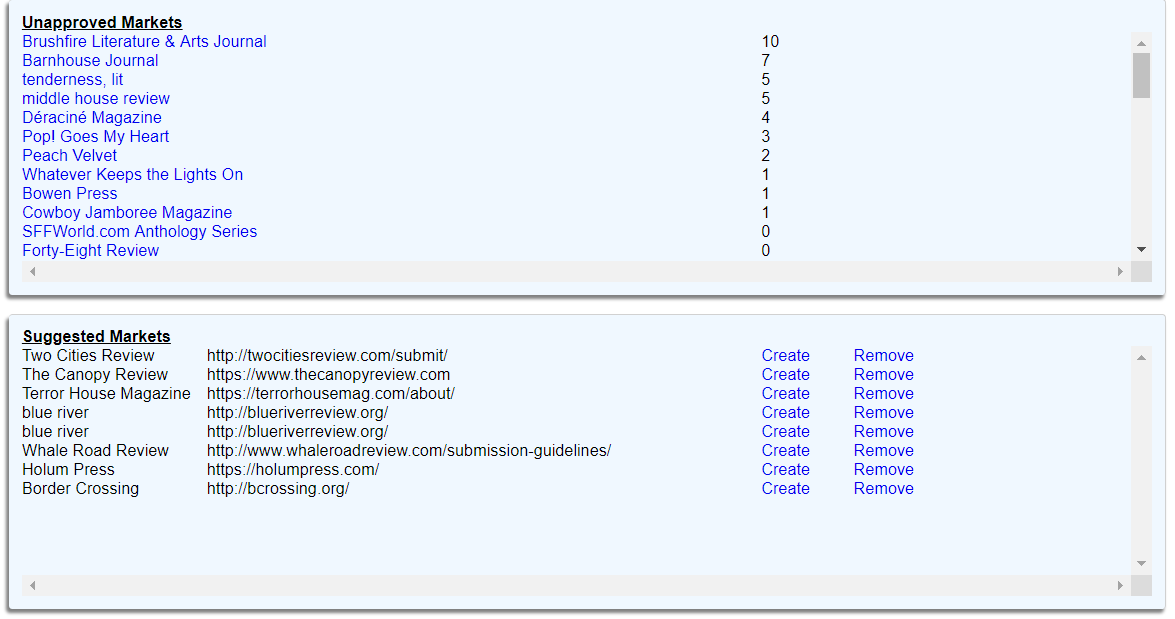Image resolution: width=1175 pixels, height=619 pixels.
Task: Open middle house review link
Action: coord(96,99)
